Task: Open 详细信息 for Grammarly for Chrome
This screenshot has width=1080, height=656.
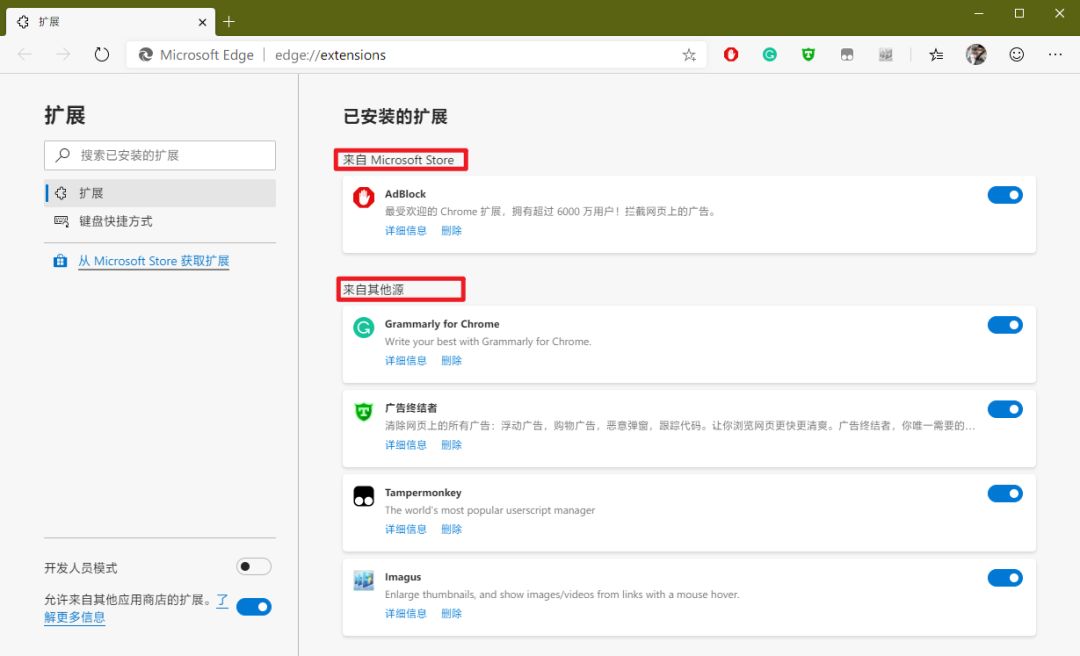Action: click(406, 360)
